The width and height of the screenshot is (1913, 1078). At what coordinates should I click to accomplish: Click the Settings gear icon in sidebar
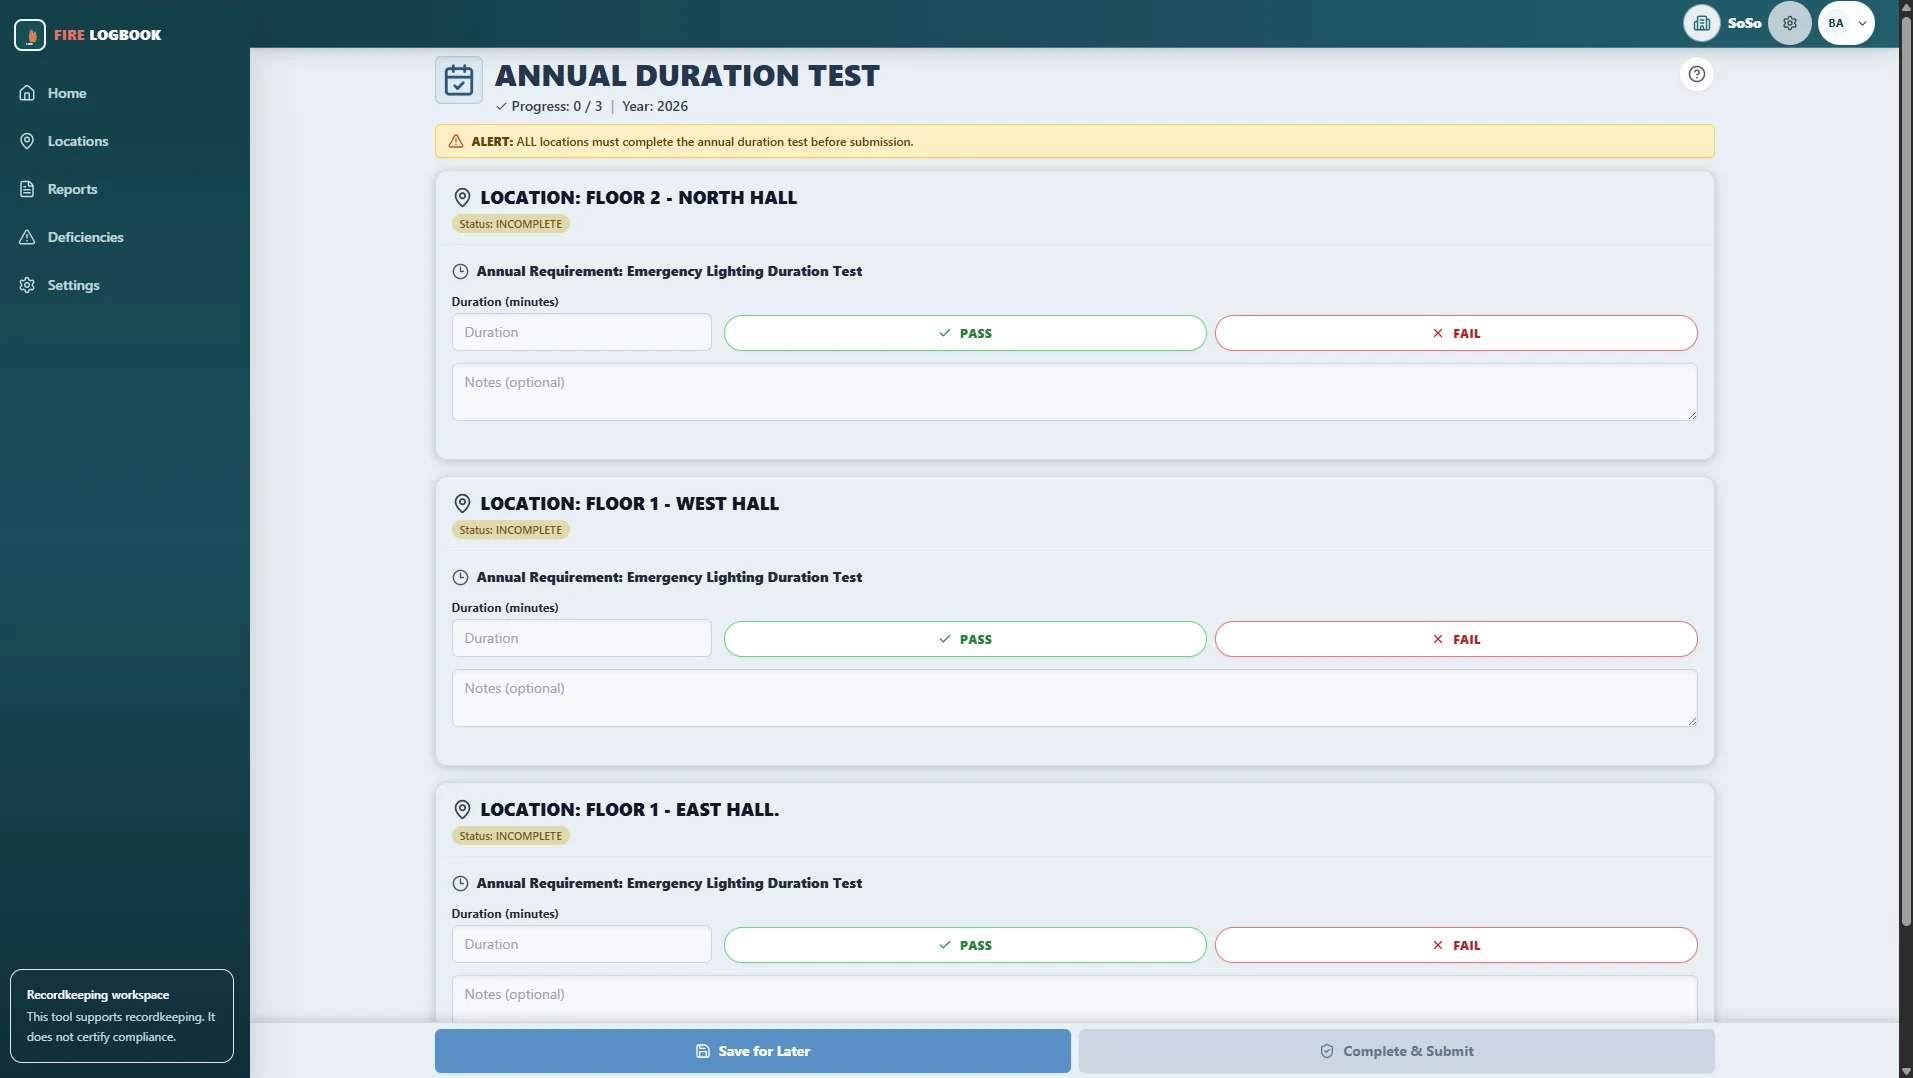[x=27, y=285]
